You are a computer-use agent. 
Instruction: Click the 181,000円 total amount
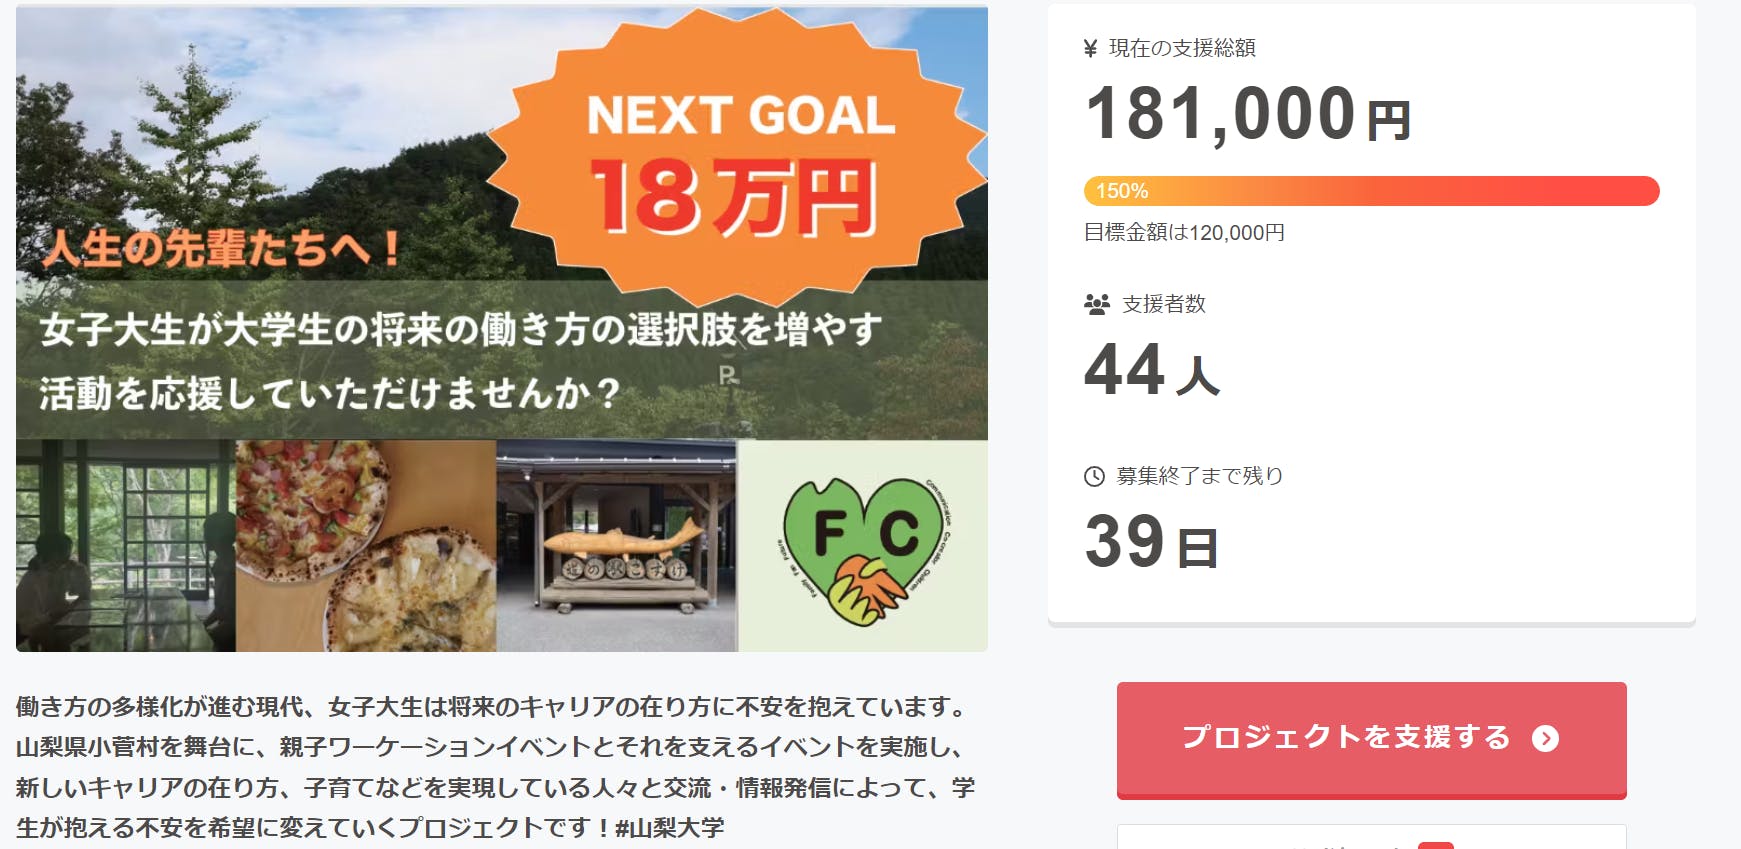coord(1248,114)
